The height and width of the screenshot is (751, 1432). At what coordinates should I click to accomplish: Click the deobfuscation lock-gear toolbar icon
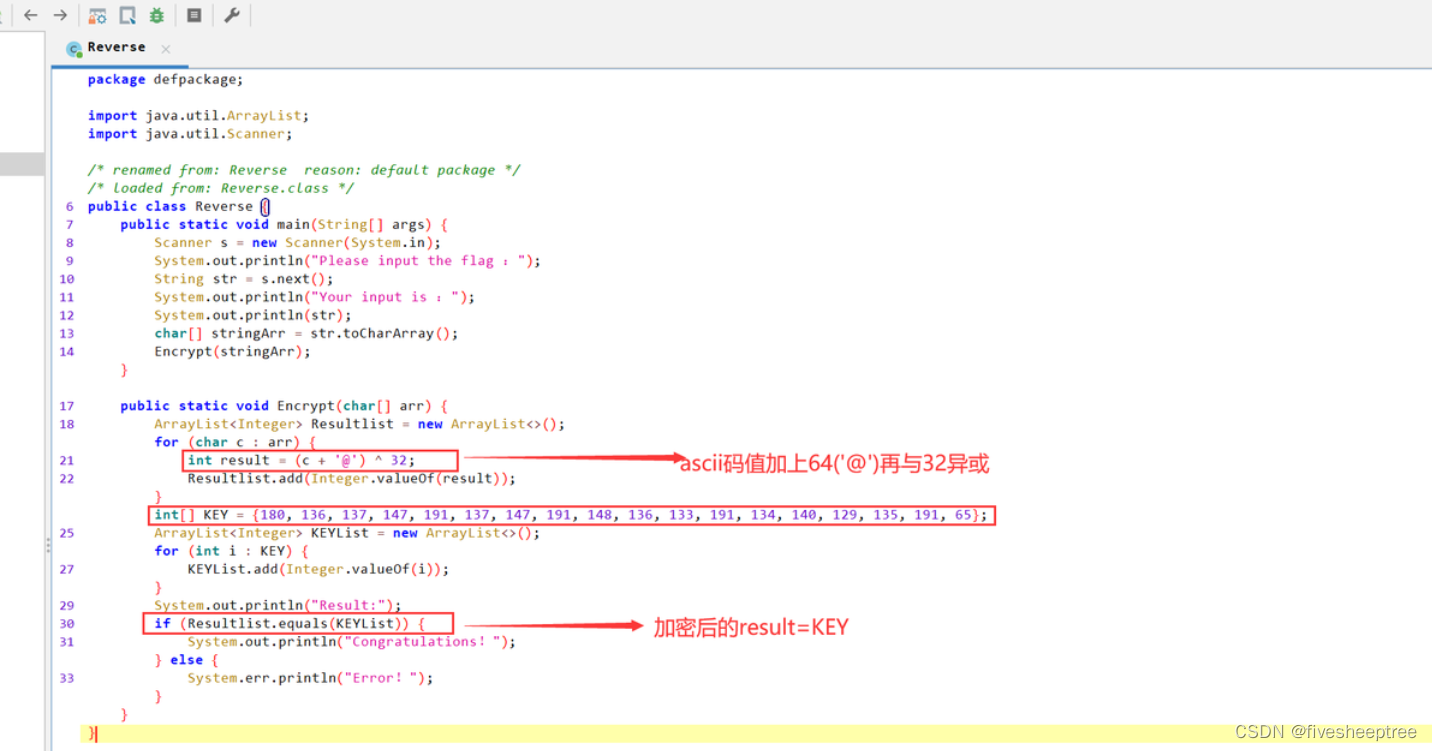pos(97,15)
